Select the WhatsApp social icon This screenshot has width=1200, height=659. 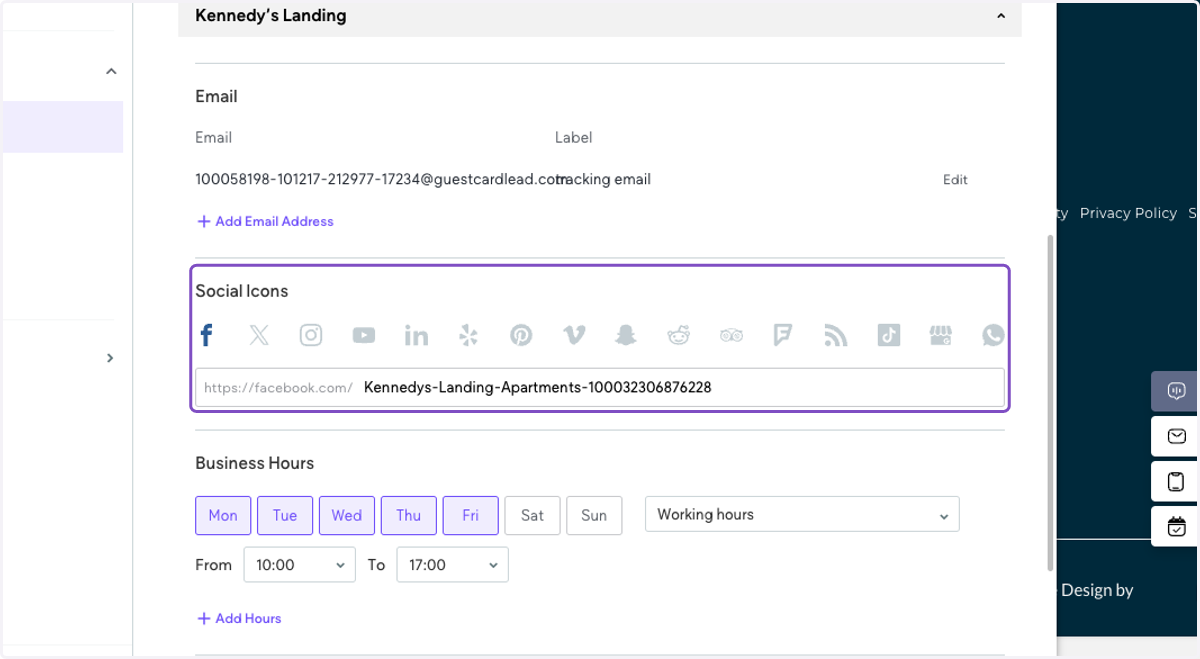point(993,335)
